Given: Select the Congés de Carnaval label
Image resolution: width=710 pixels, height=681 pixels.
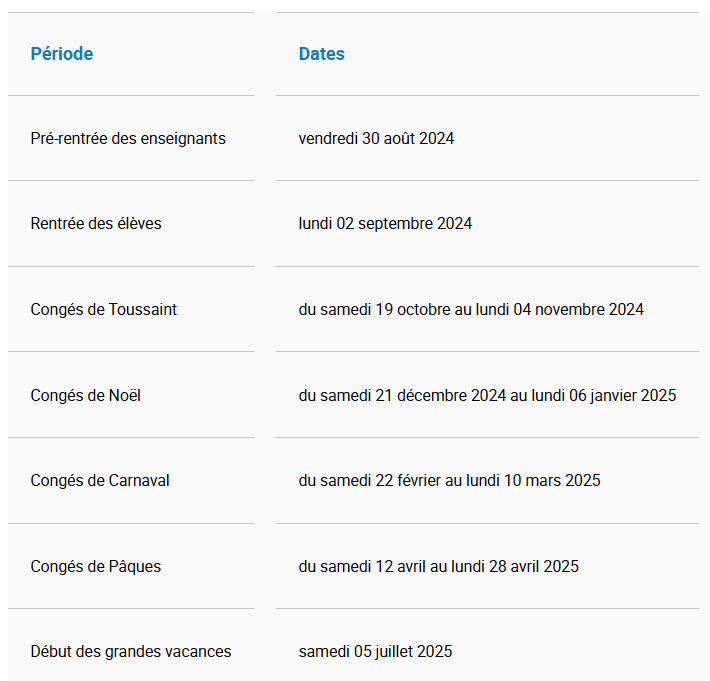Looking at the screenshot, I should click(100, 480).
